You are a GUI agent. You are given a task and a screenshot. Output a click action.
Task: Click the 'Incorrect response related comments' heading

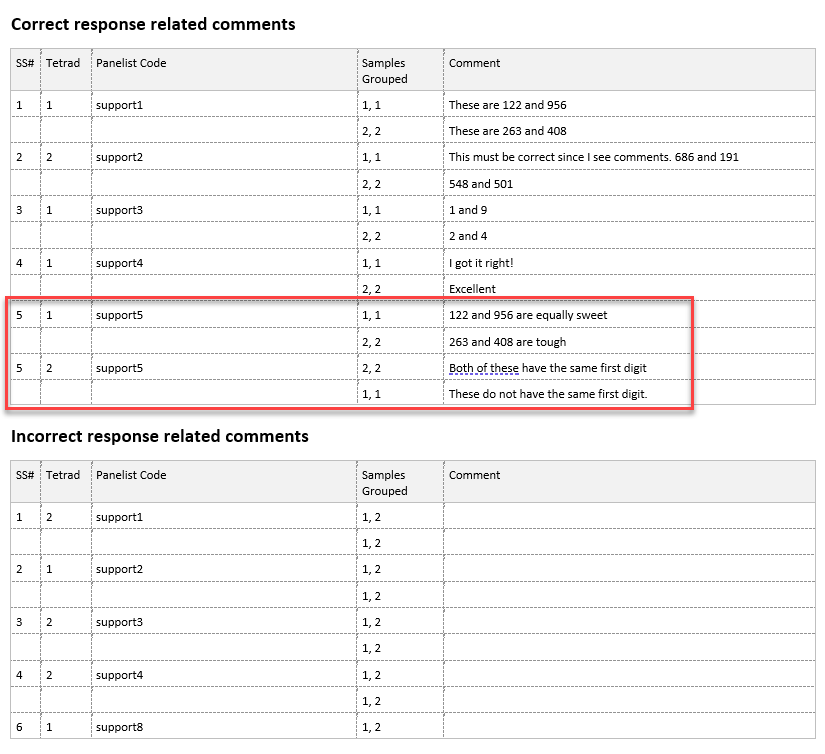160,436
